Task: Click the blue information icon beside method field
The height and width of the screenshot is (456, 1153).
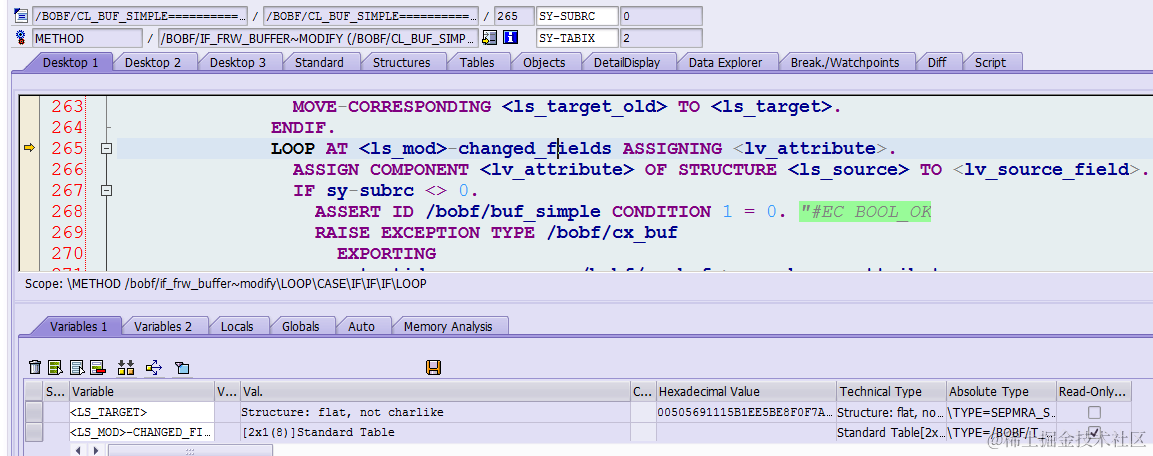Action: (x=510, y=38)
